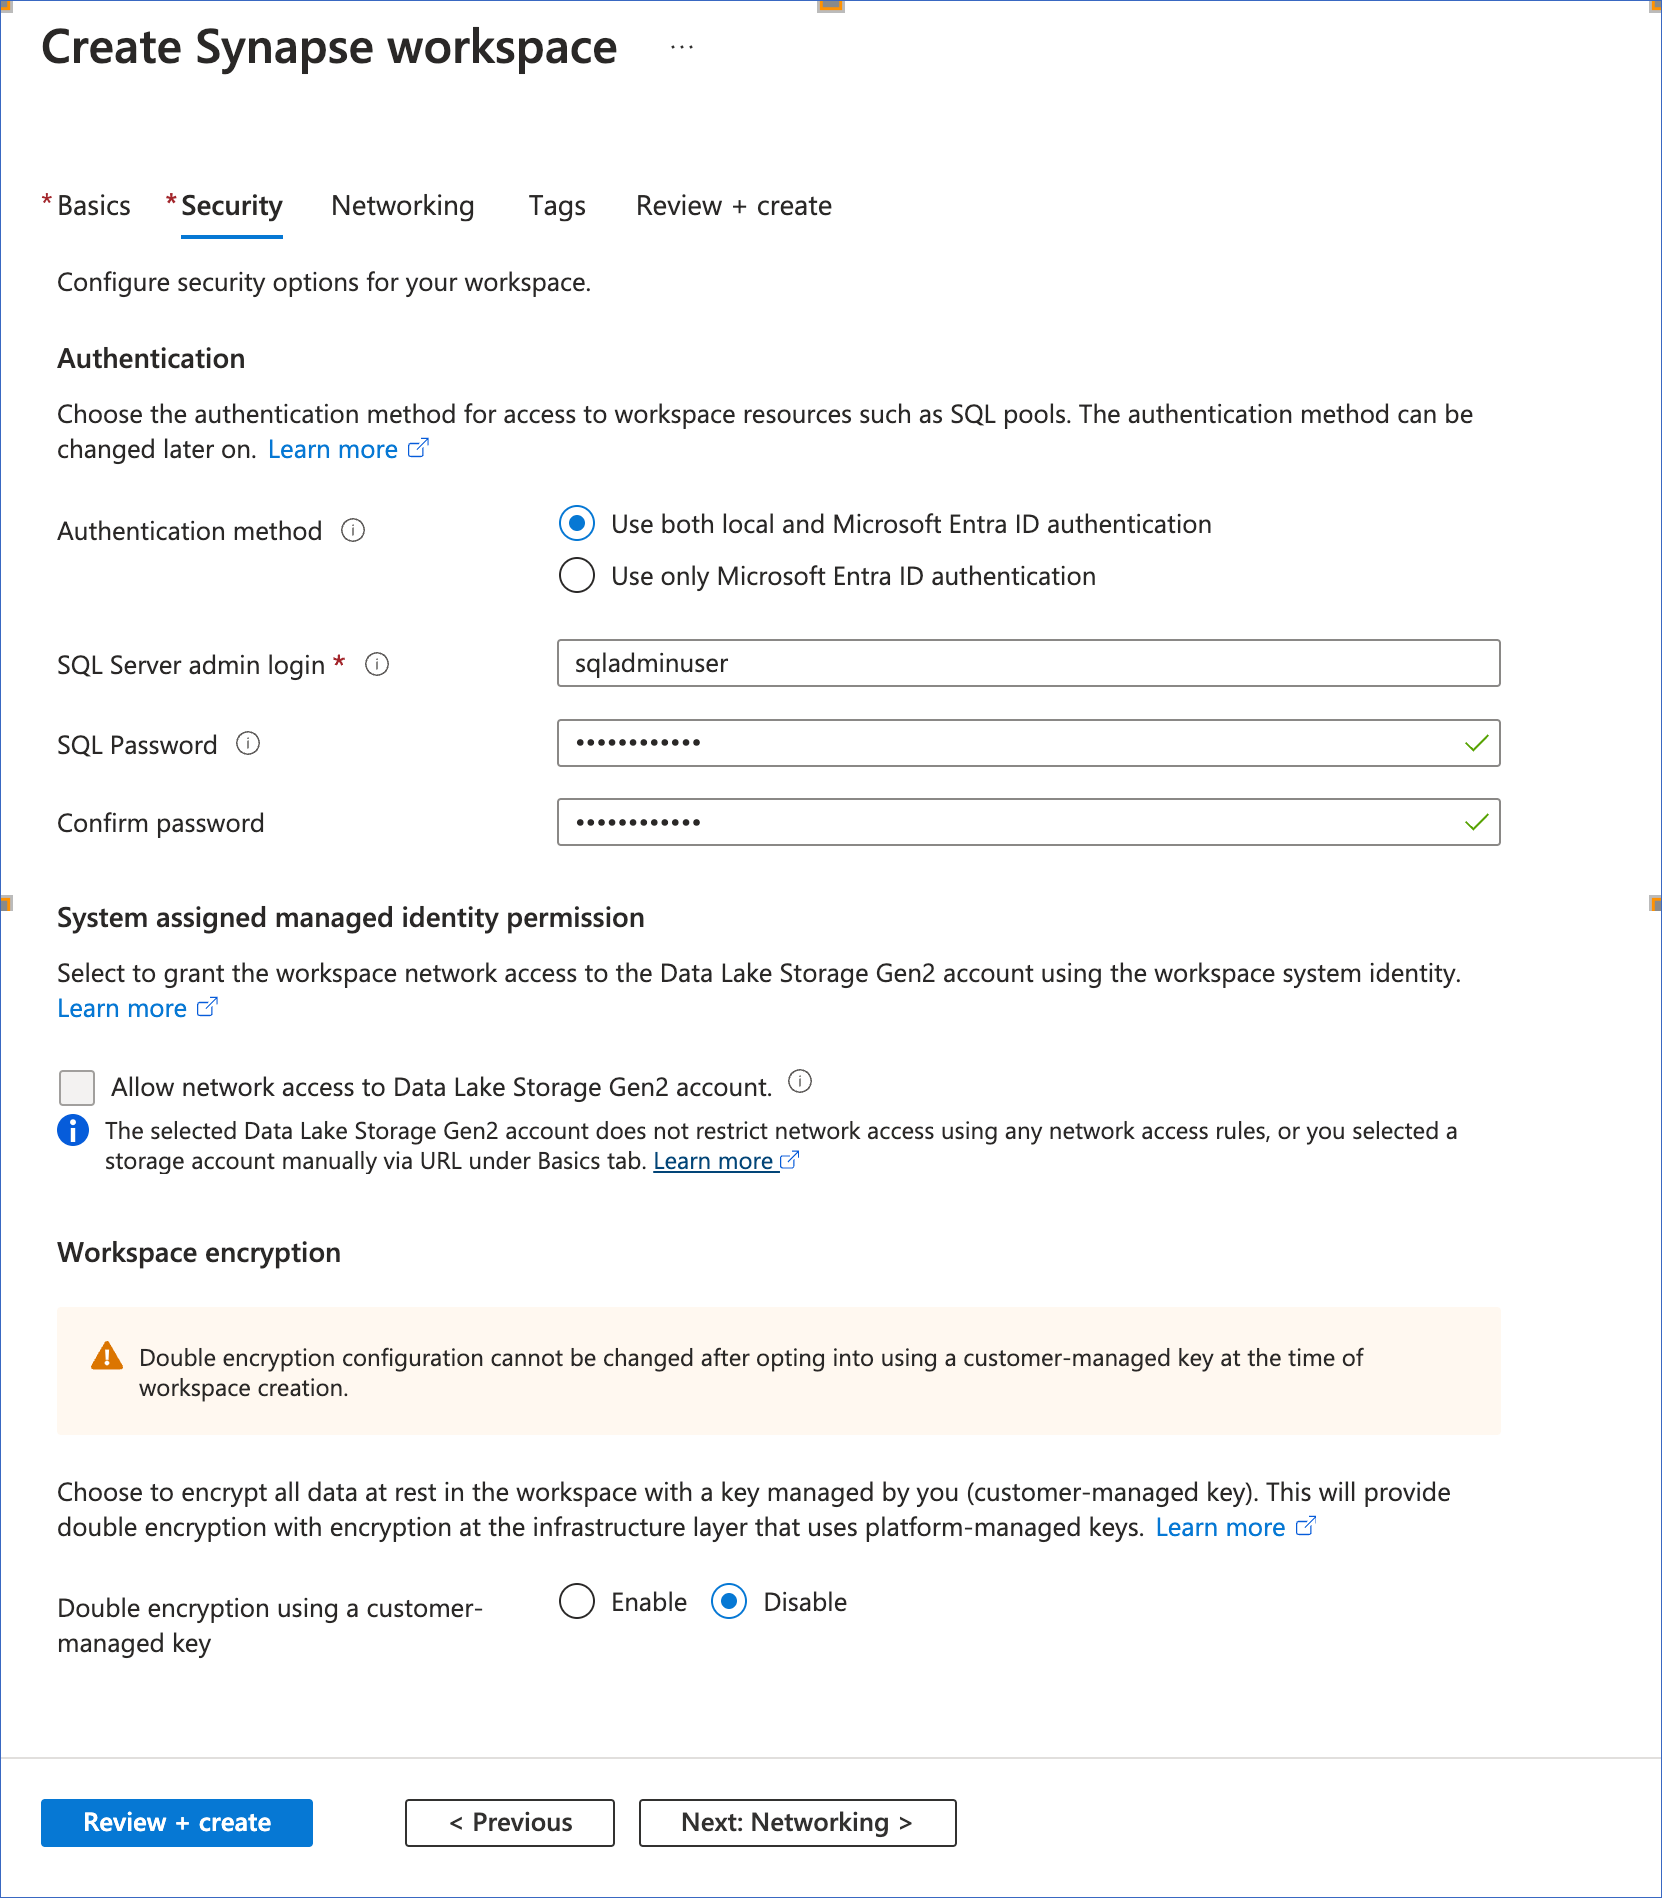Click the external link icon beside the Authentication Learn more link
The height and width of the screenshot is (1898, 1662).
coord(418,448)
